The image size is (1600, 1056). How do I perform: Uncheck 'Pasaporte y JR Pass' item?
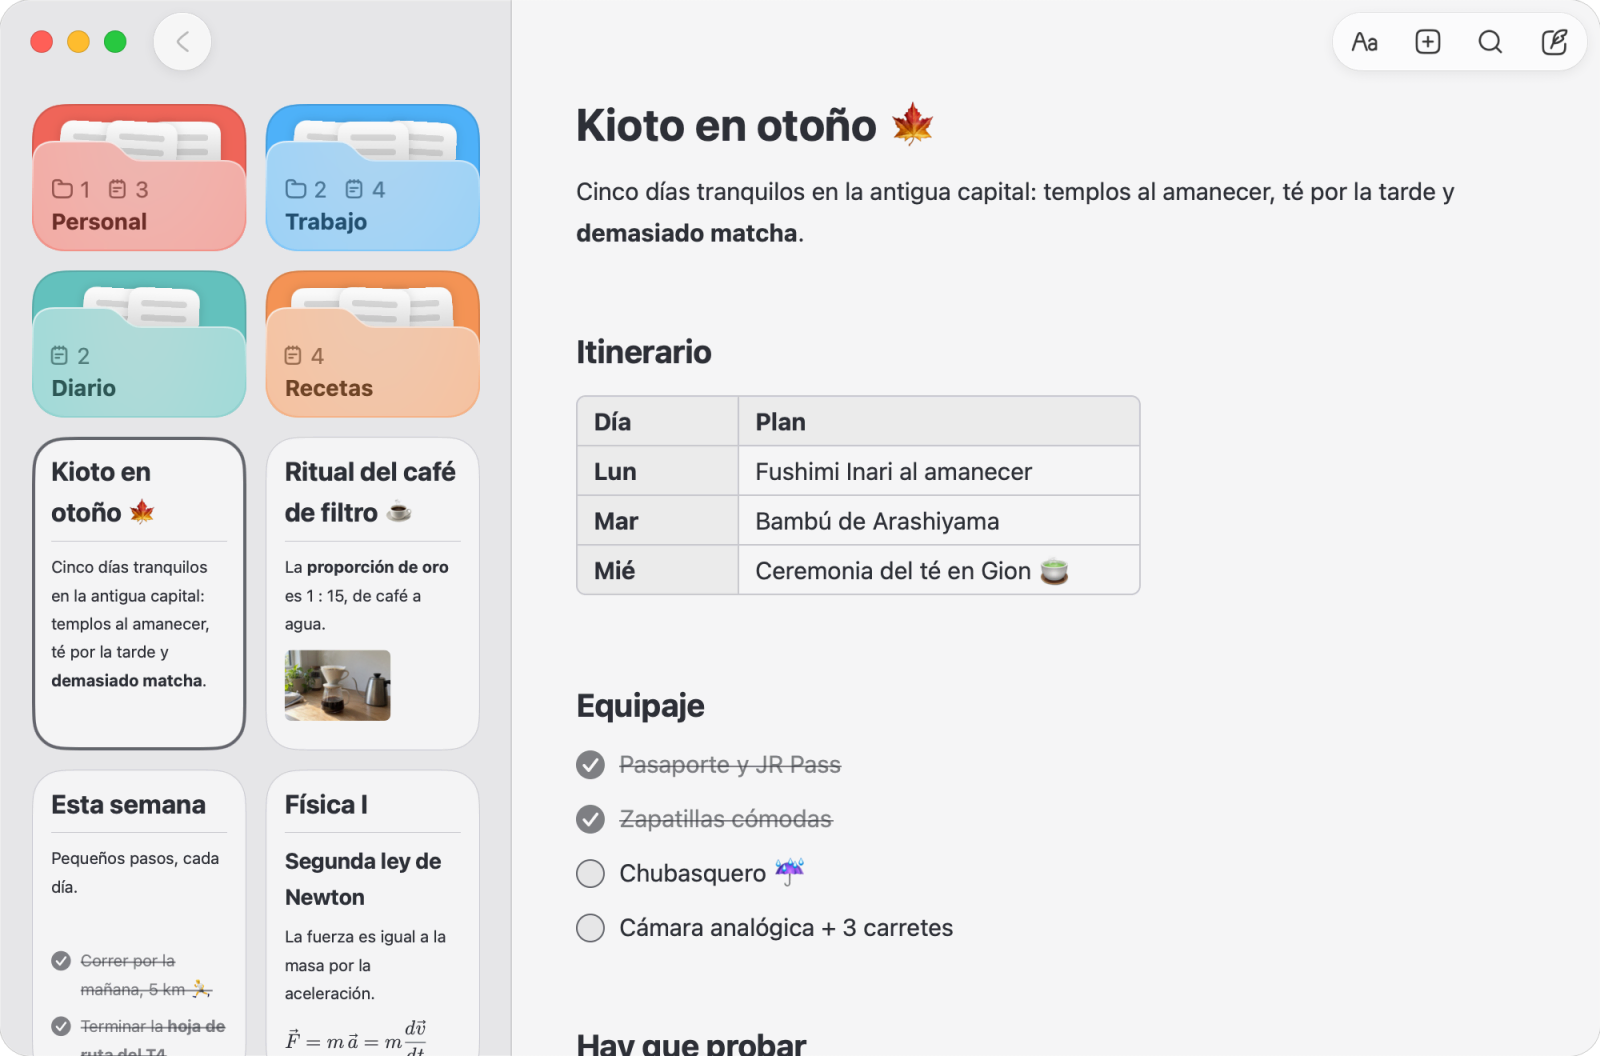pyautogui.click(x=590, y=765)
